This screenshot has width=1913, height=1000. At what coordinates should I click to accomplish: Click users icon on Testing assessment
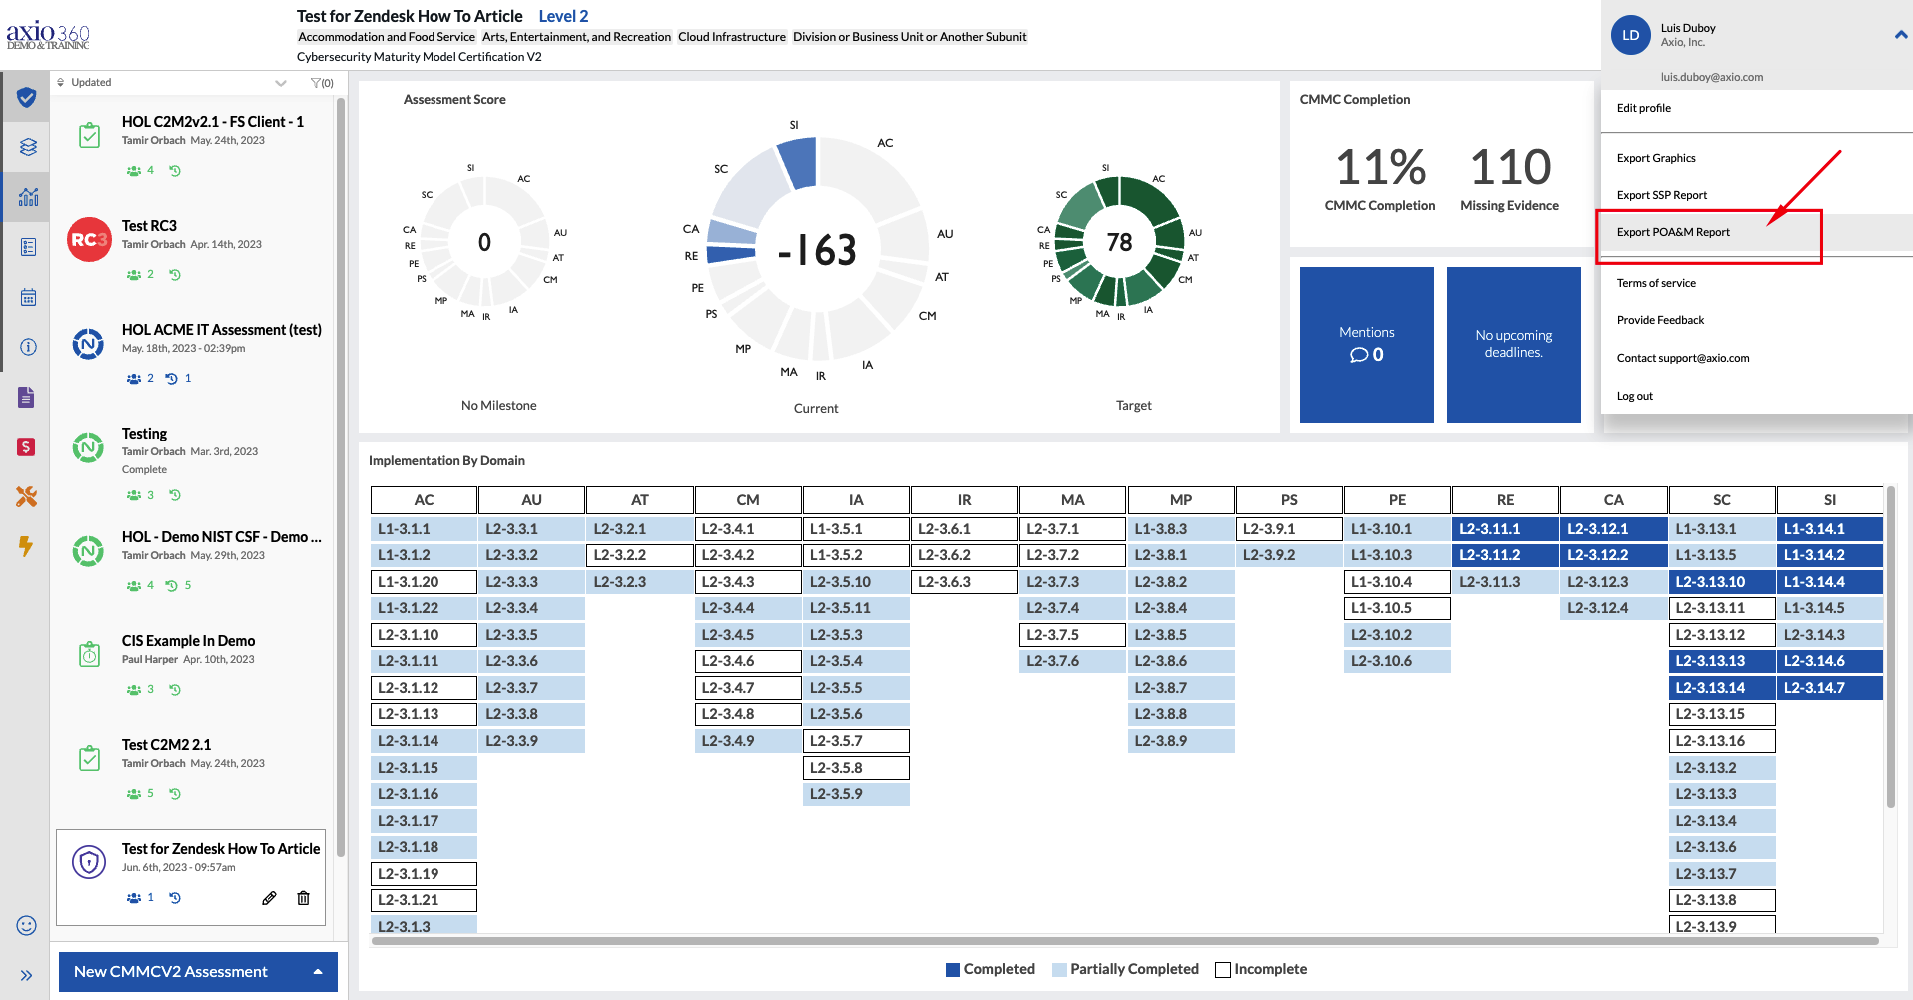coord(134,495)
